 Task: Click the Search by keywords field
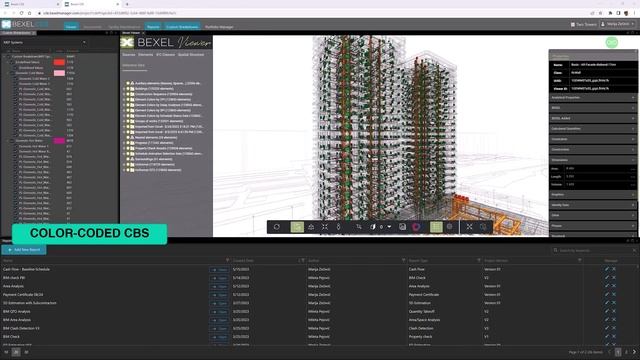pos(594,250)
